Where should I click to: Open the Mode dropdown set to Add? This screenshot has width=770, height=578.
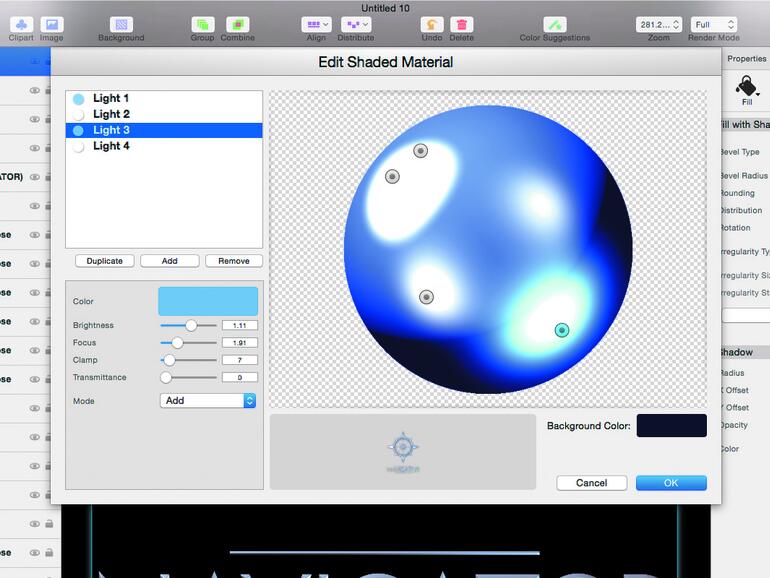coord(208,401)
